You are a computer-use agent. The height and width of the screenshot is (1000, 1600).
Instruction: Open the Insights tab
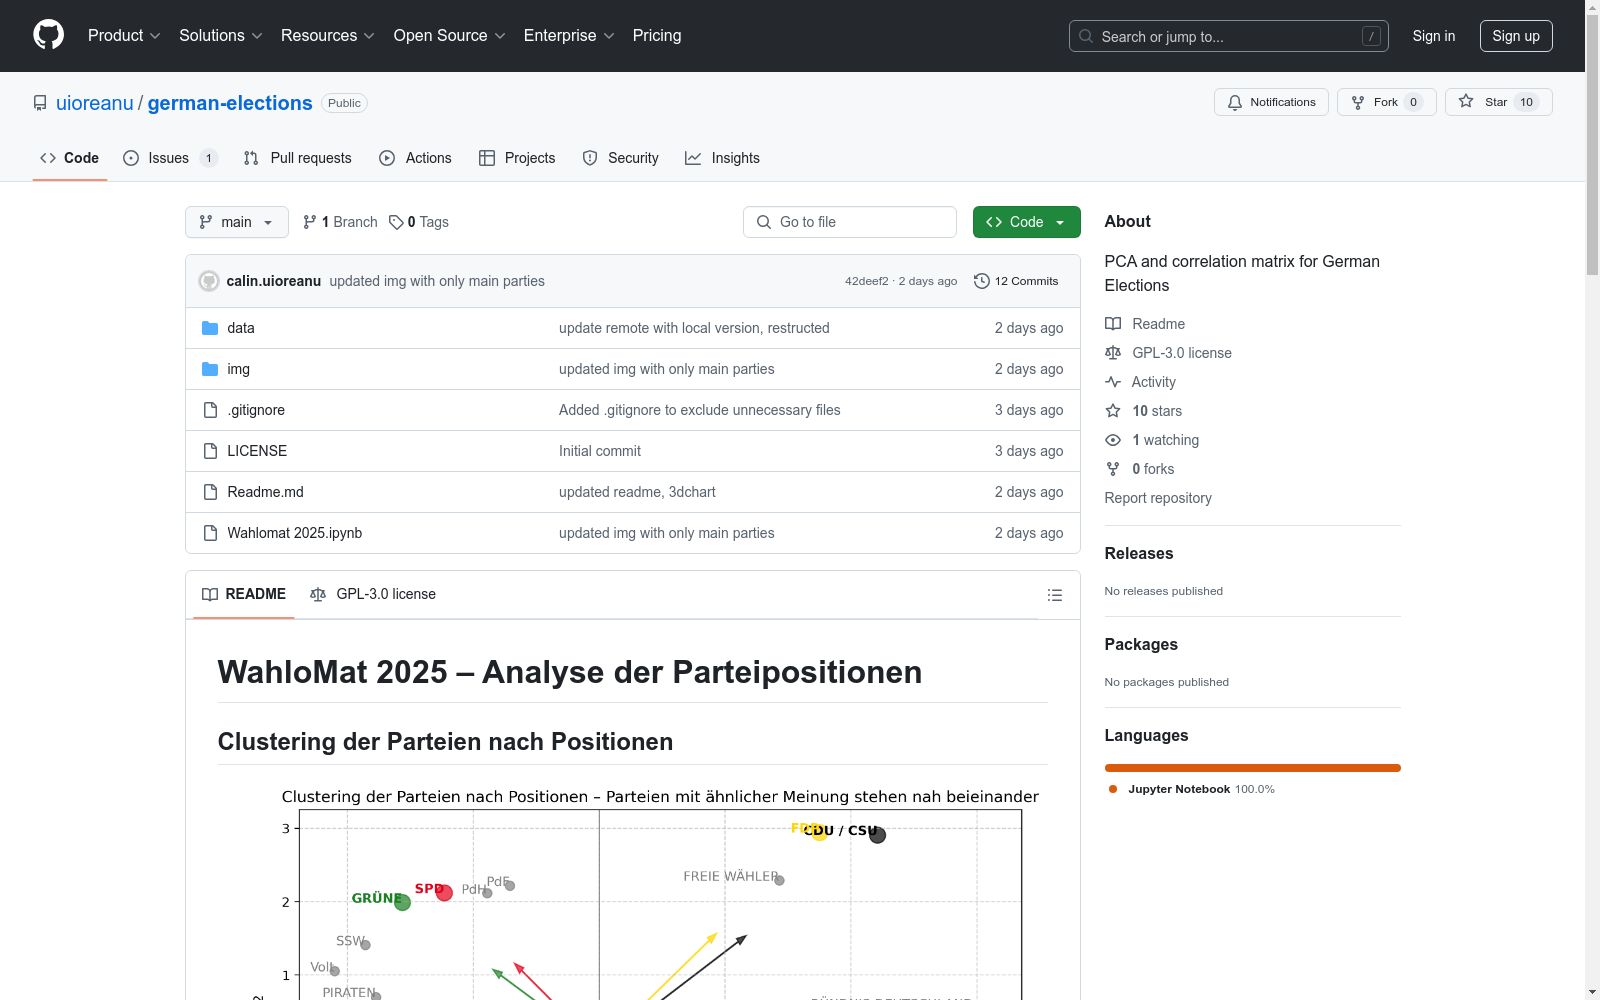pos(722,158)
